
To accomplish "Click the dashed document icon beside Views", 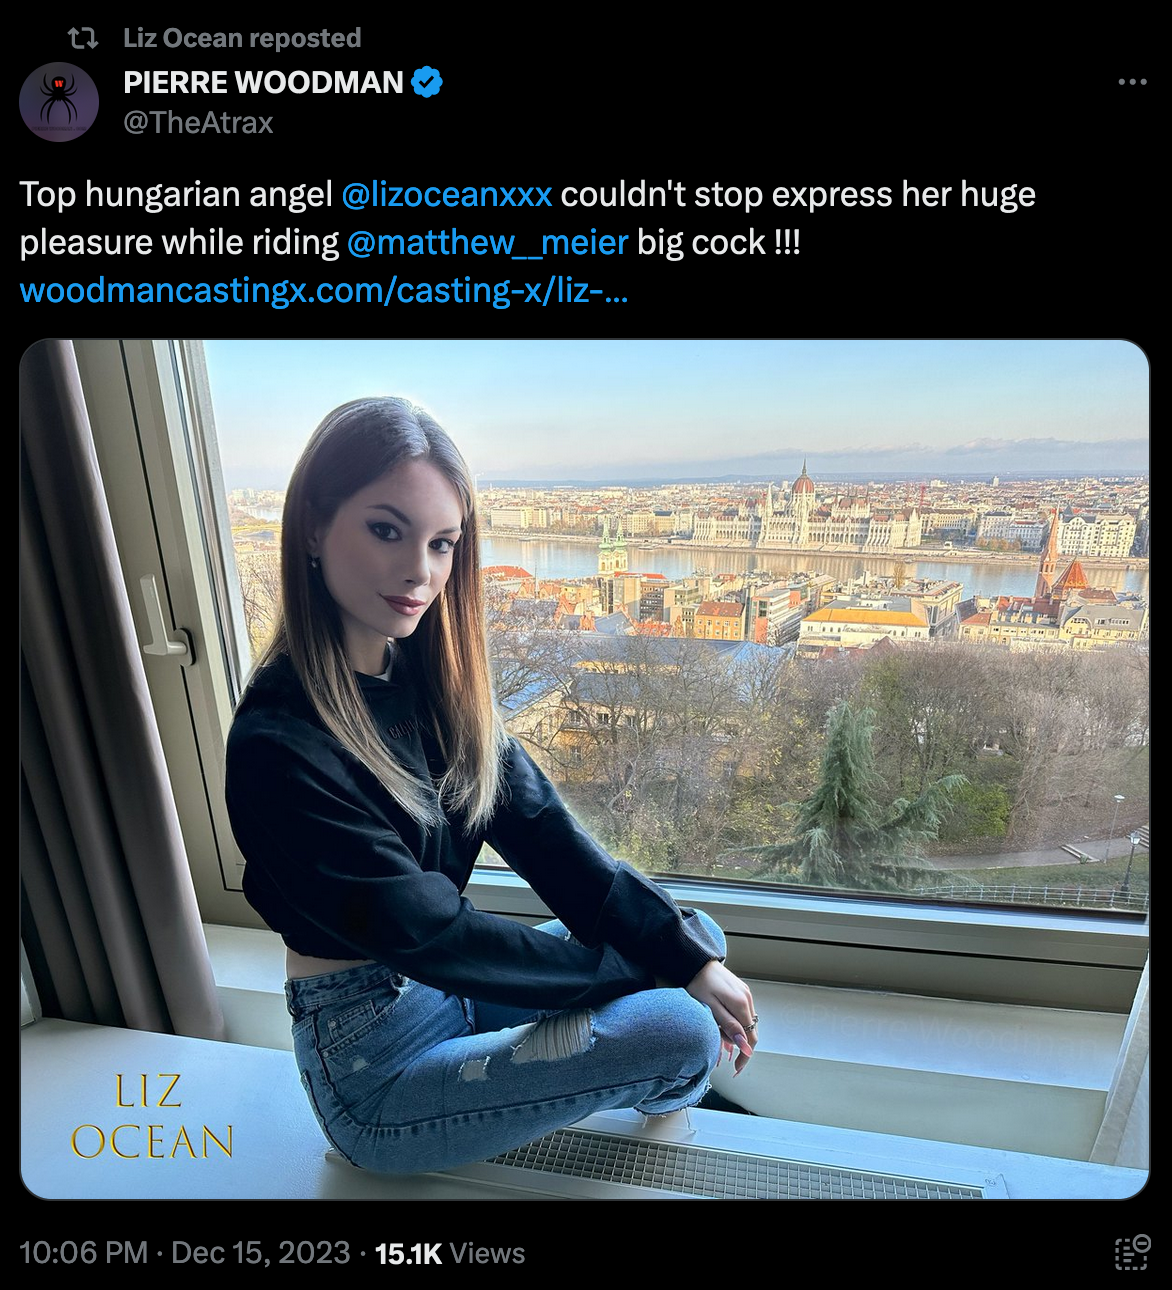I will (x=1132, y=1253).
